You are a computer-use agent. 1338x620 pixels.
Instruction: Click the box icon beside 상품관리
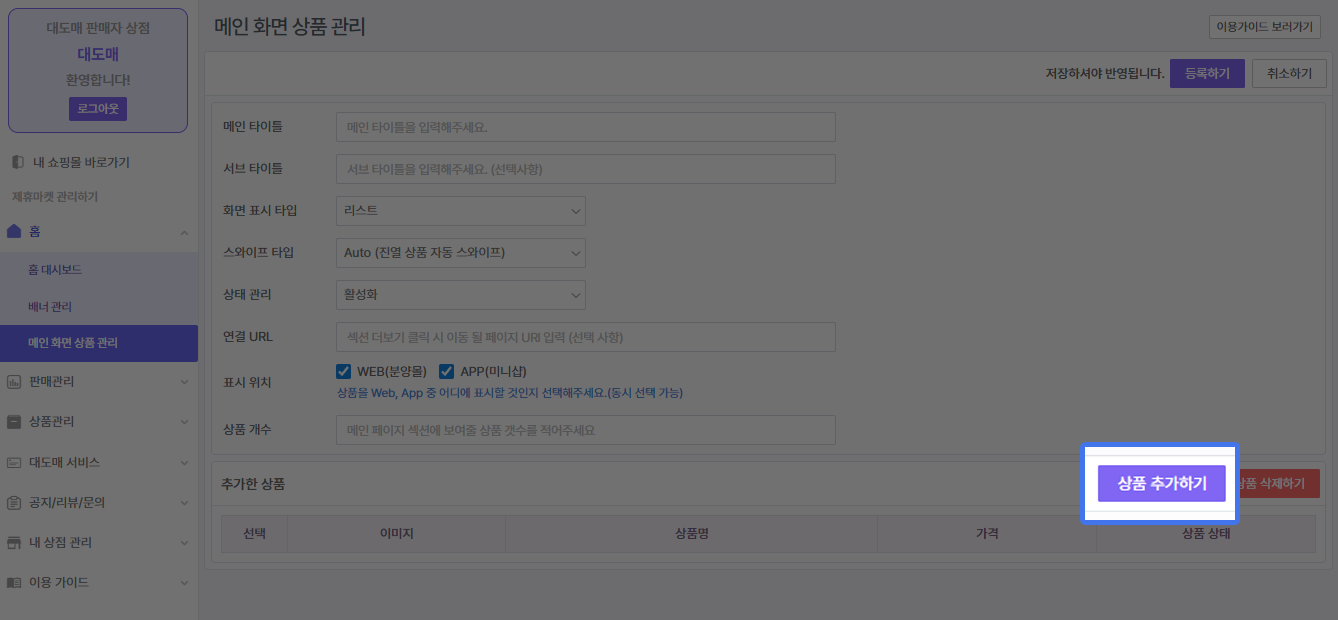14,422
